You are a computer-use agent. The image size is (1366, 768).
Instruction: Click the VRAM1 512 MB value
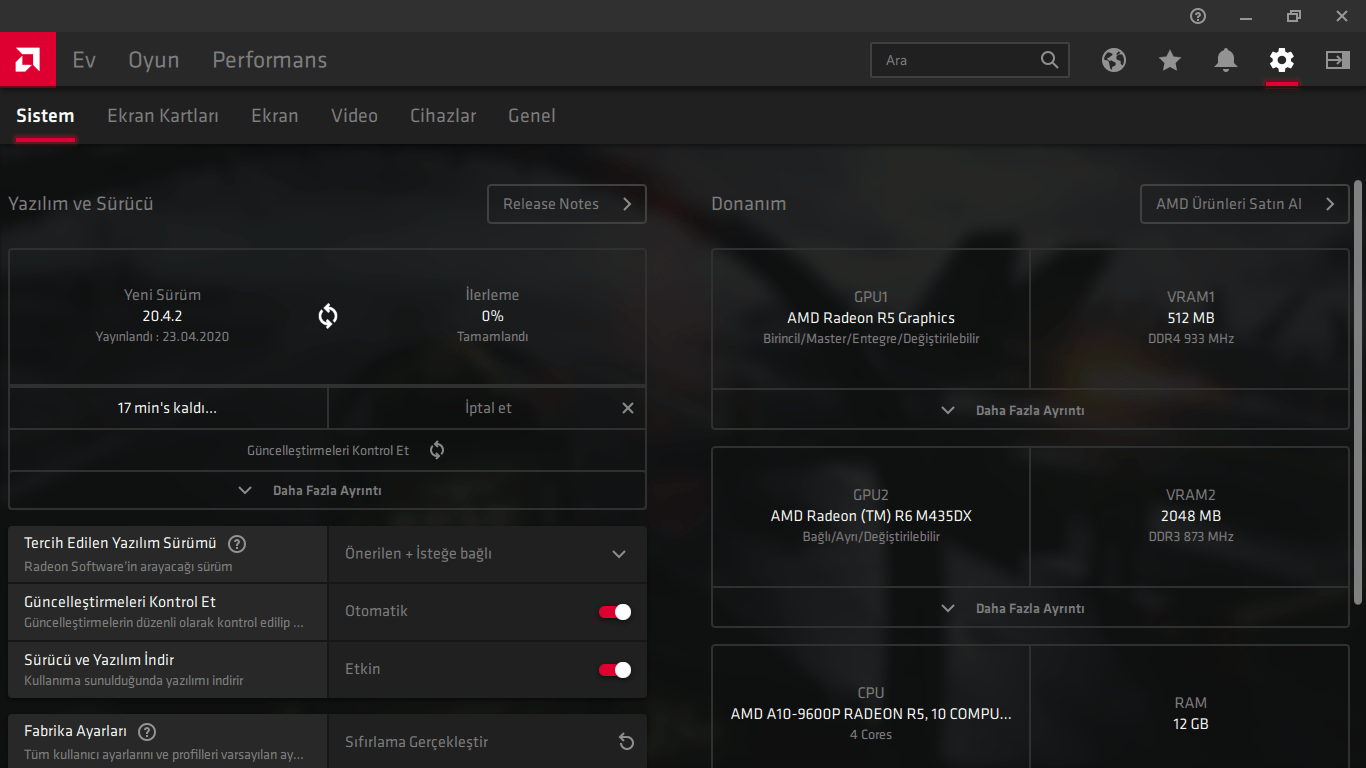pyautogui.click(x=1190, y=318)
